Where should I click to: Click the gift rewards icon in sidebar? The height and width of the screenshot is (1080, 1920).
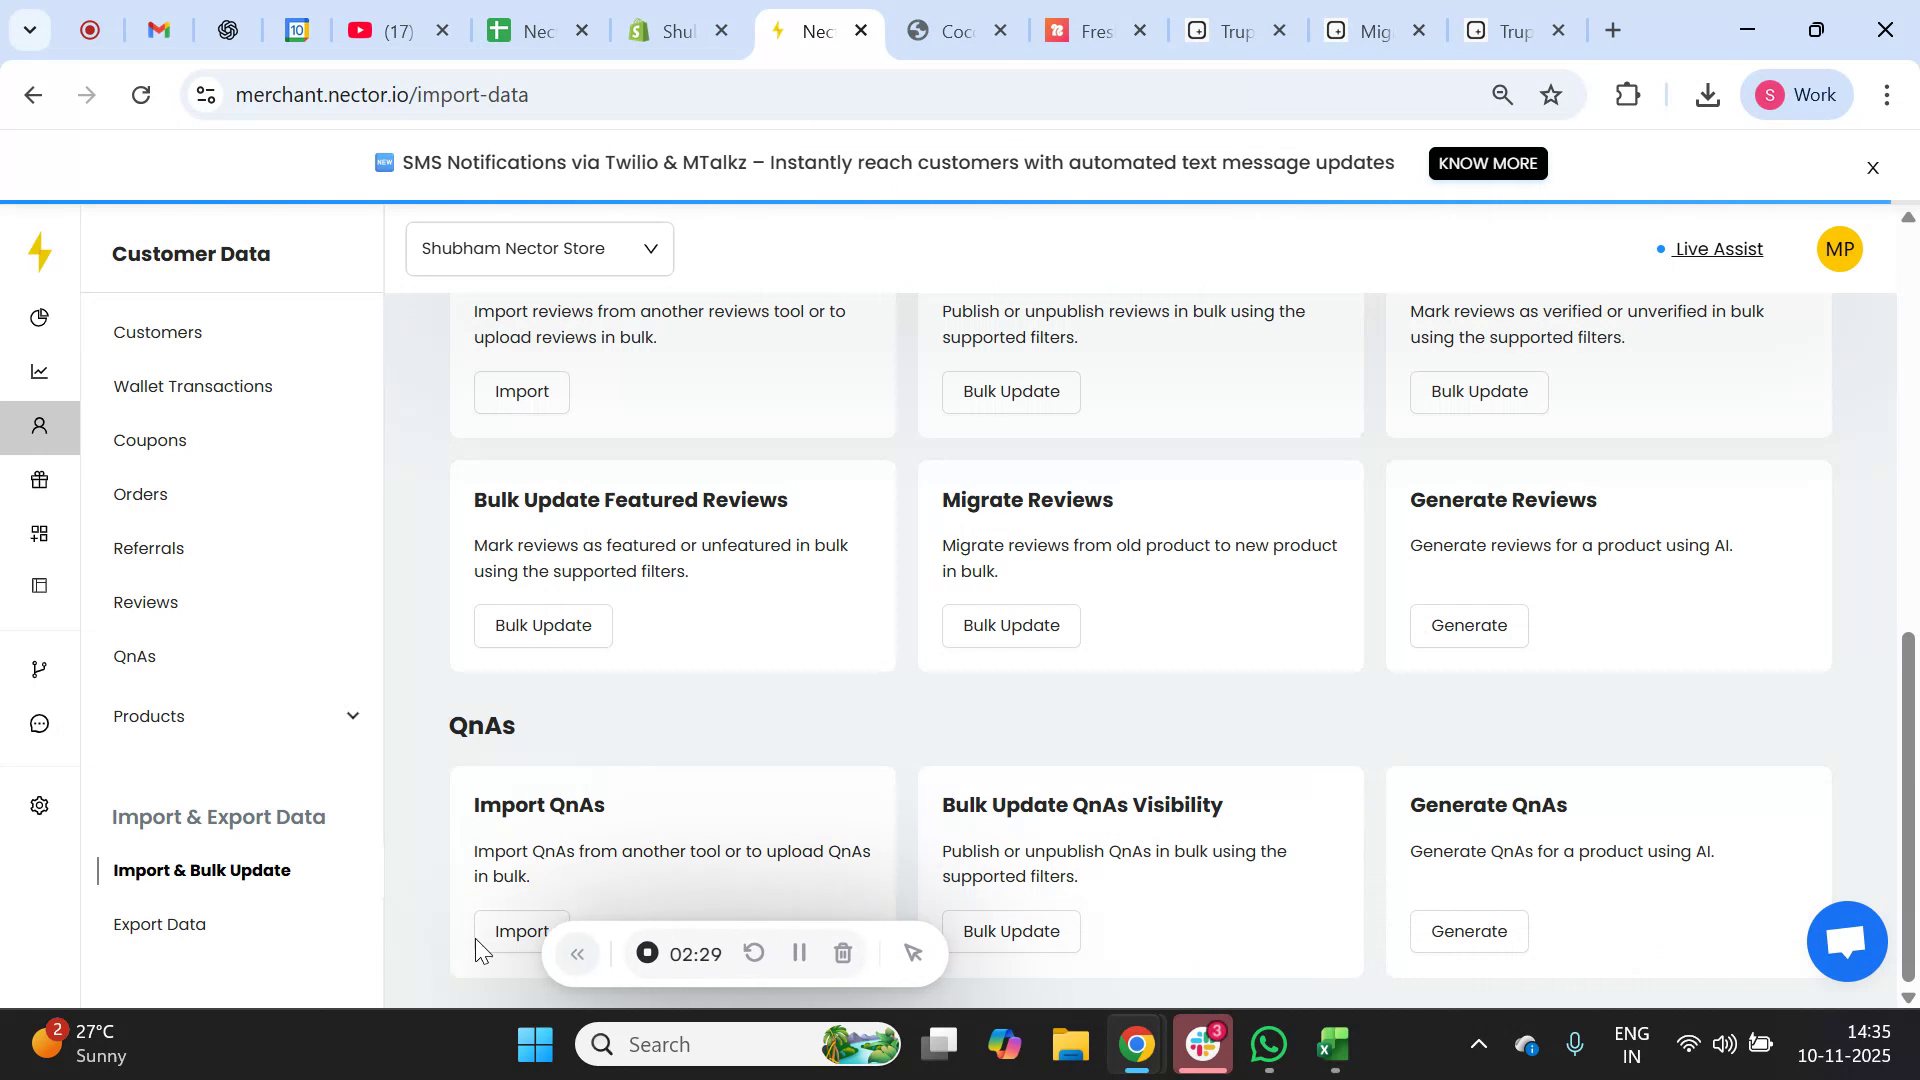(x=40, y=479)
